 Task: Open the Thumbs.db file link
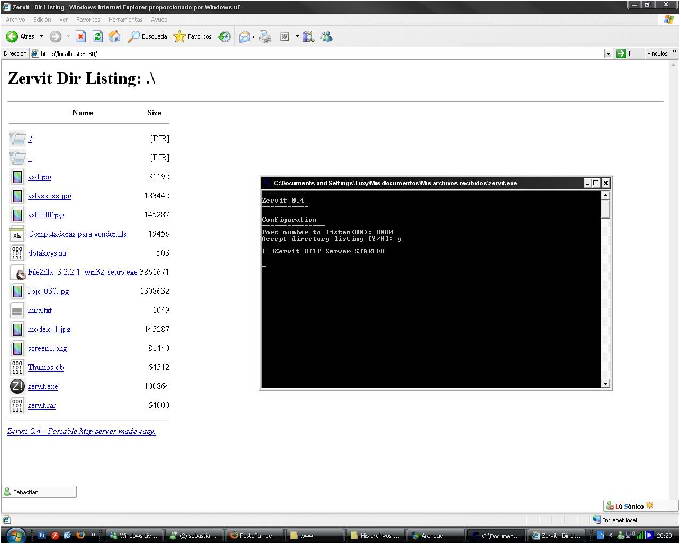46,367
